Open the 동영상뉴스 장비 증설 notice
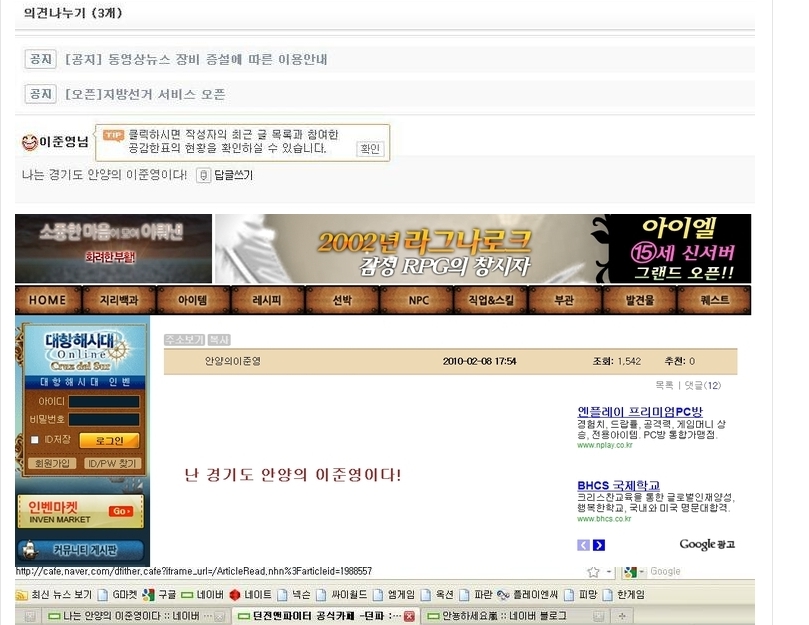809x625 pixels. coord(196,59)
